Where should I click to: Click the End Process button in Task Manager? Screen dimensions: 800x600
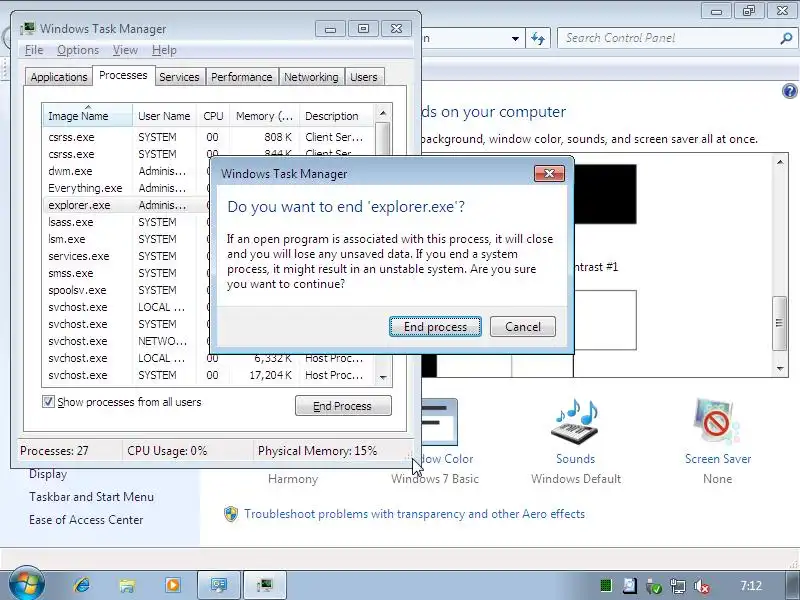[x=343, y=406]
